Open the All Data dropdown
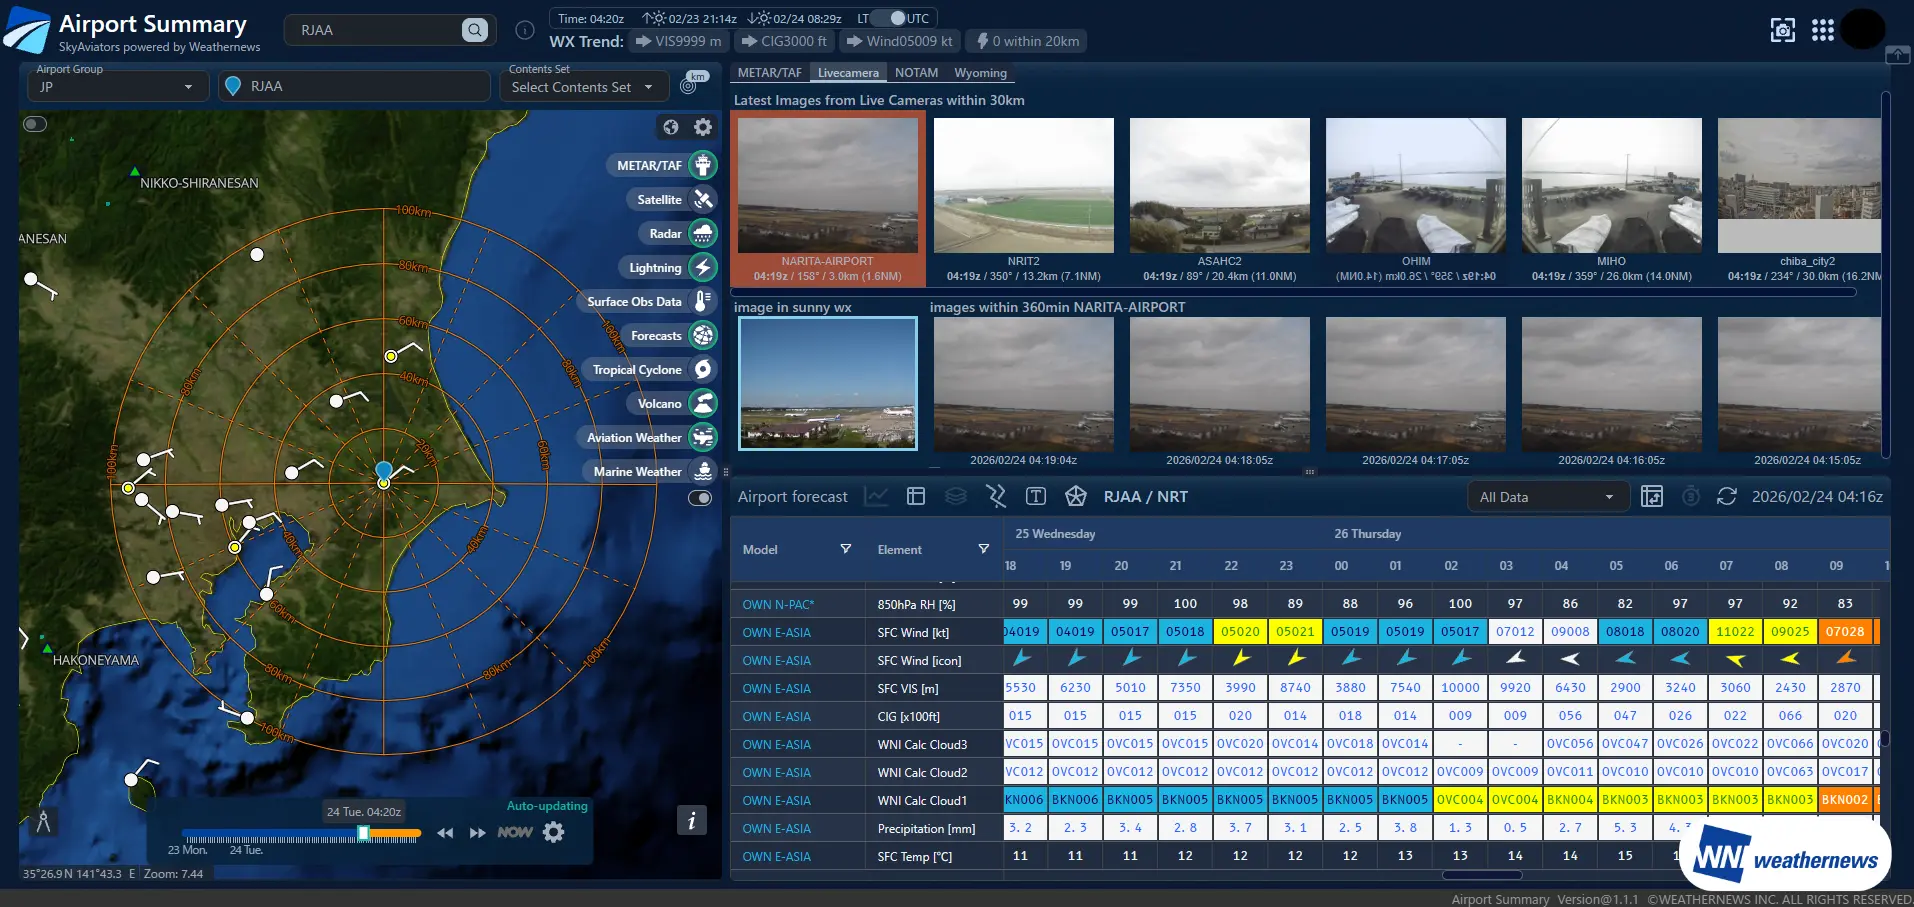The height and width of the screenshot is (907, 1914). [x=1547, y=497]
